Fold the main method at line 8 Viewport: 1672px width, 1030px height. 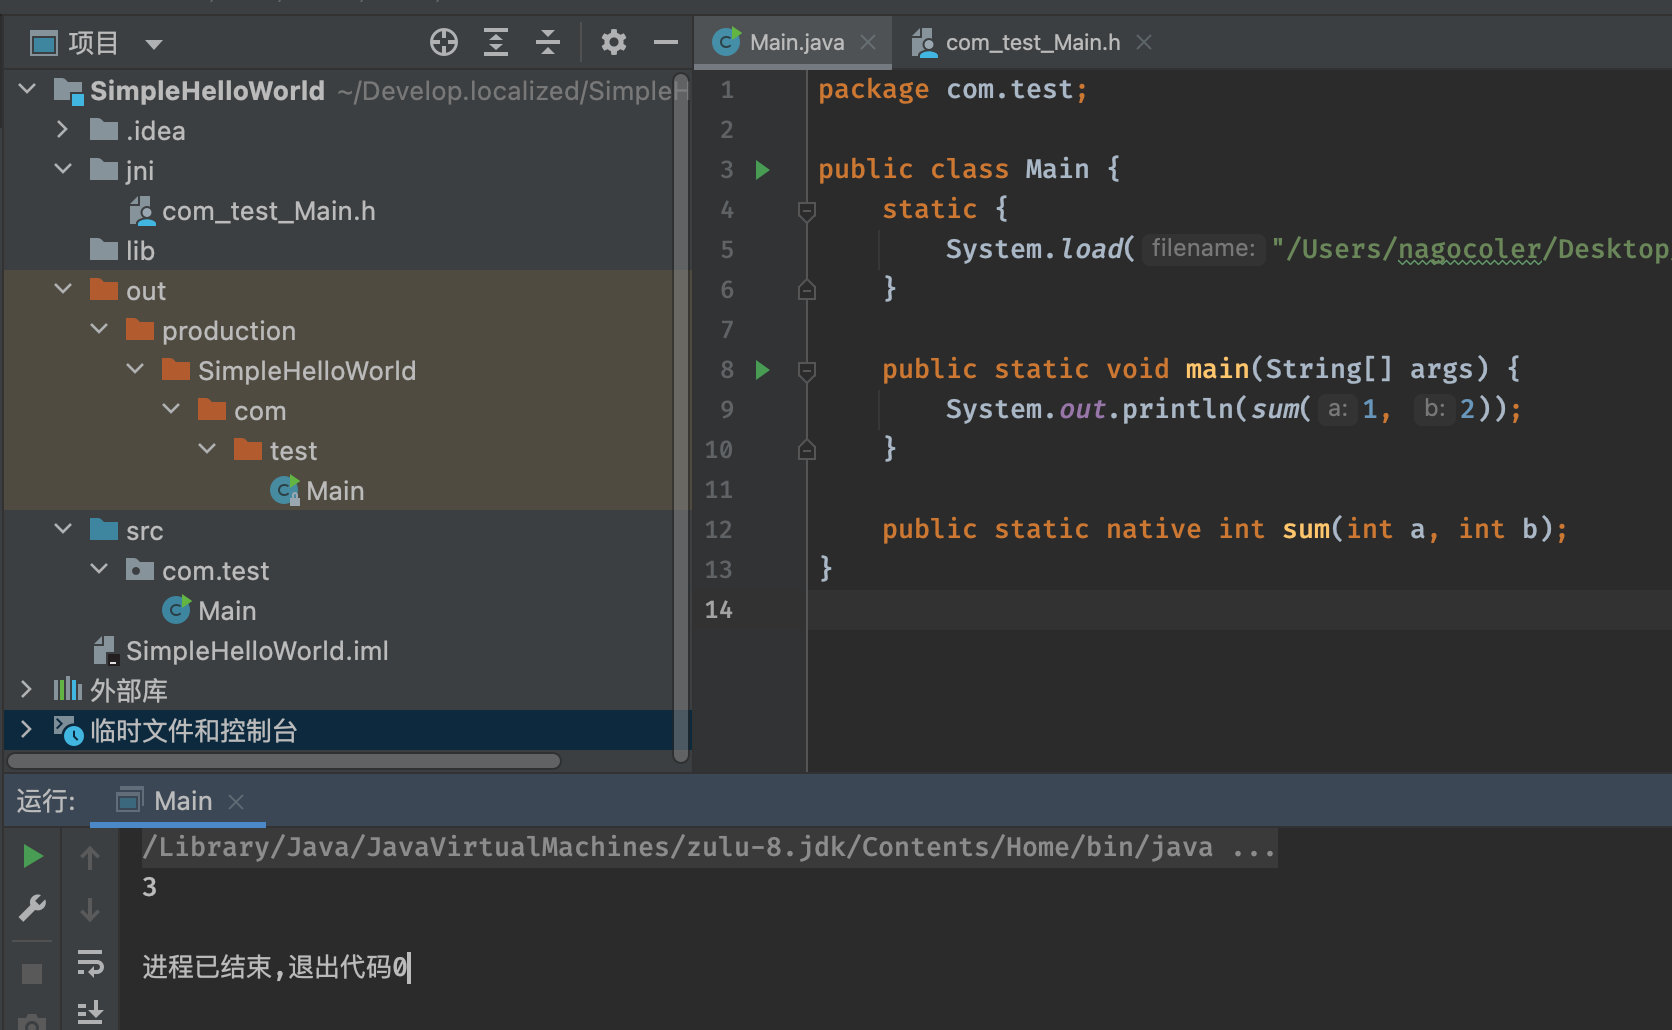(807, 370)
